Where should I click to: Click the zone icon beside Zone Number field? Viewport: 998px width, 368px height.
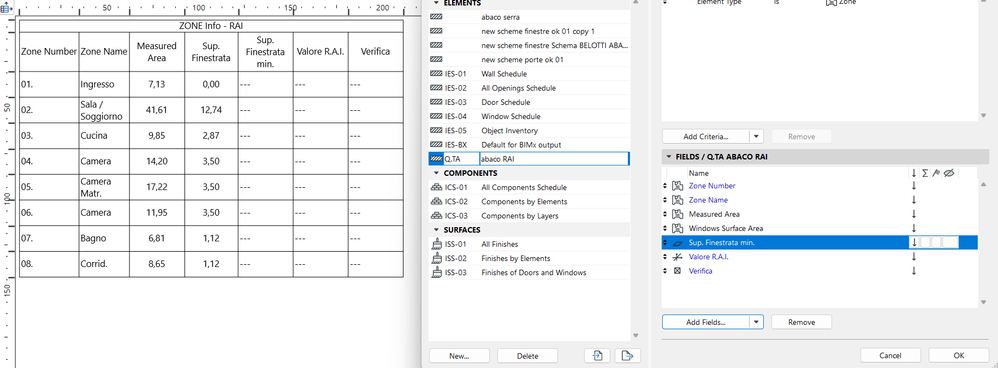tap(678, 186)
